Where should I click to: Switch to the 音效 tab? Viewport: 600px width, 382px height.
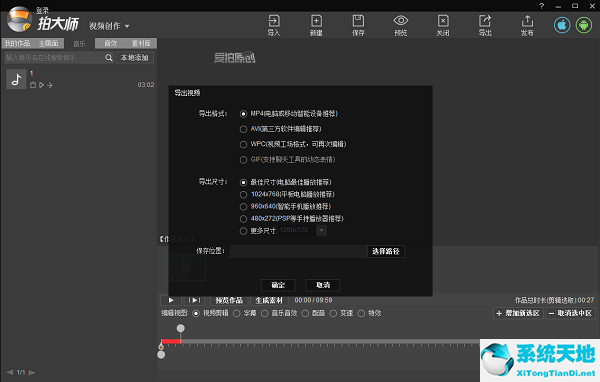point(111,44)
